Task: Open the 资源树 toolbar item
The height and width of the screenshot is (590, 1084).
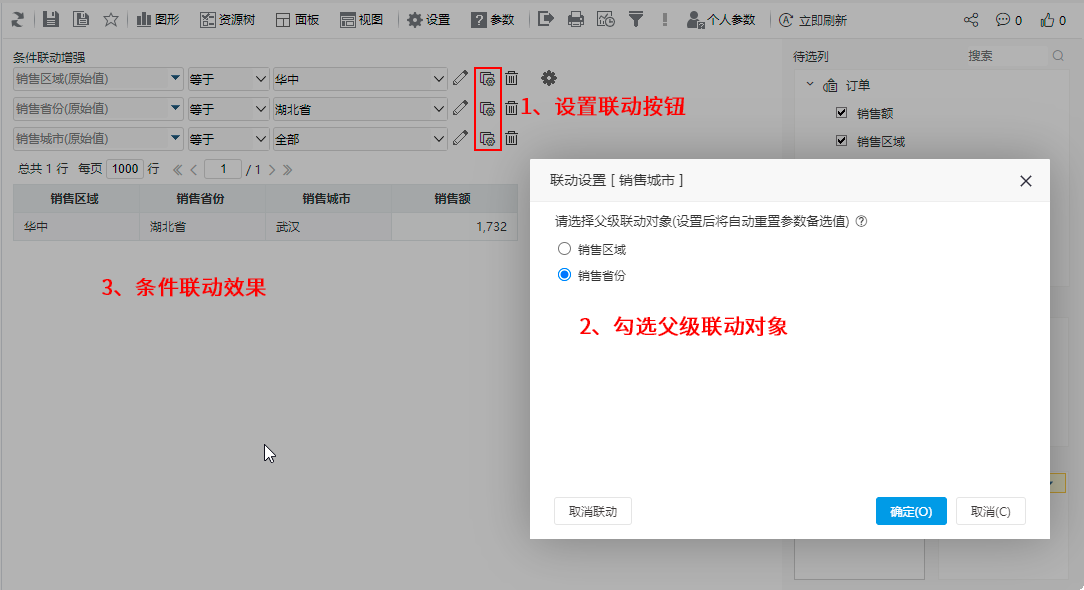Action: [227, 19]
